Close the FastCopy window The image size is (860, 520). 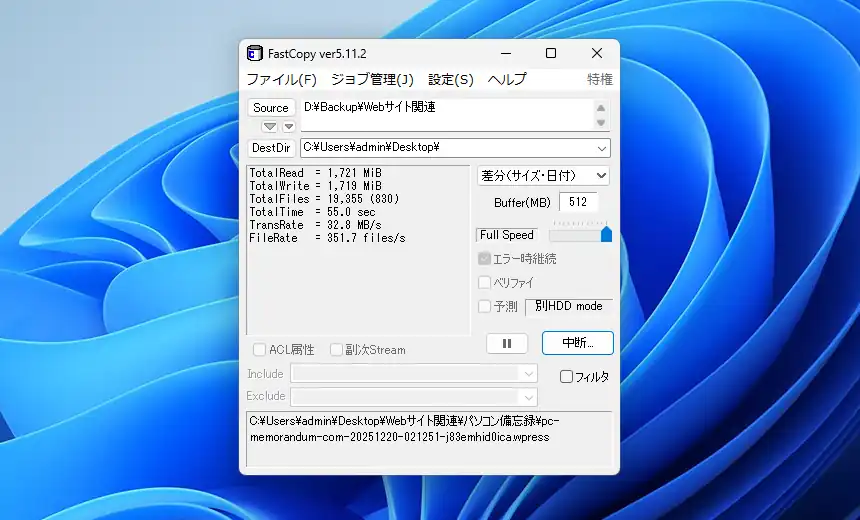(x=597, y=53)
